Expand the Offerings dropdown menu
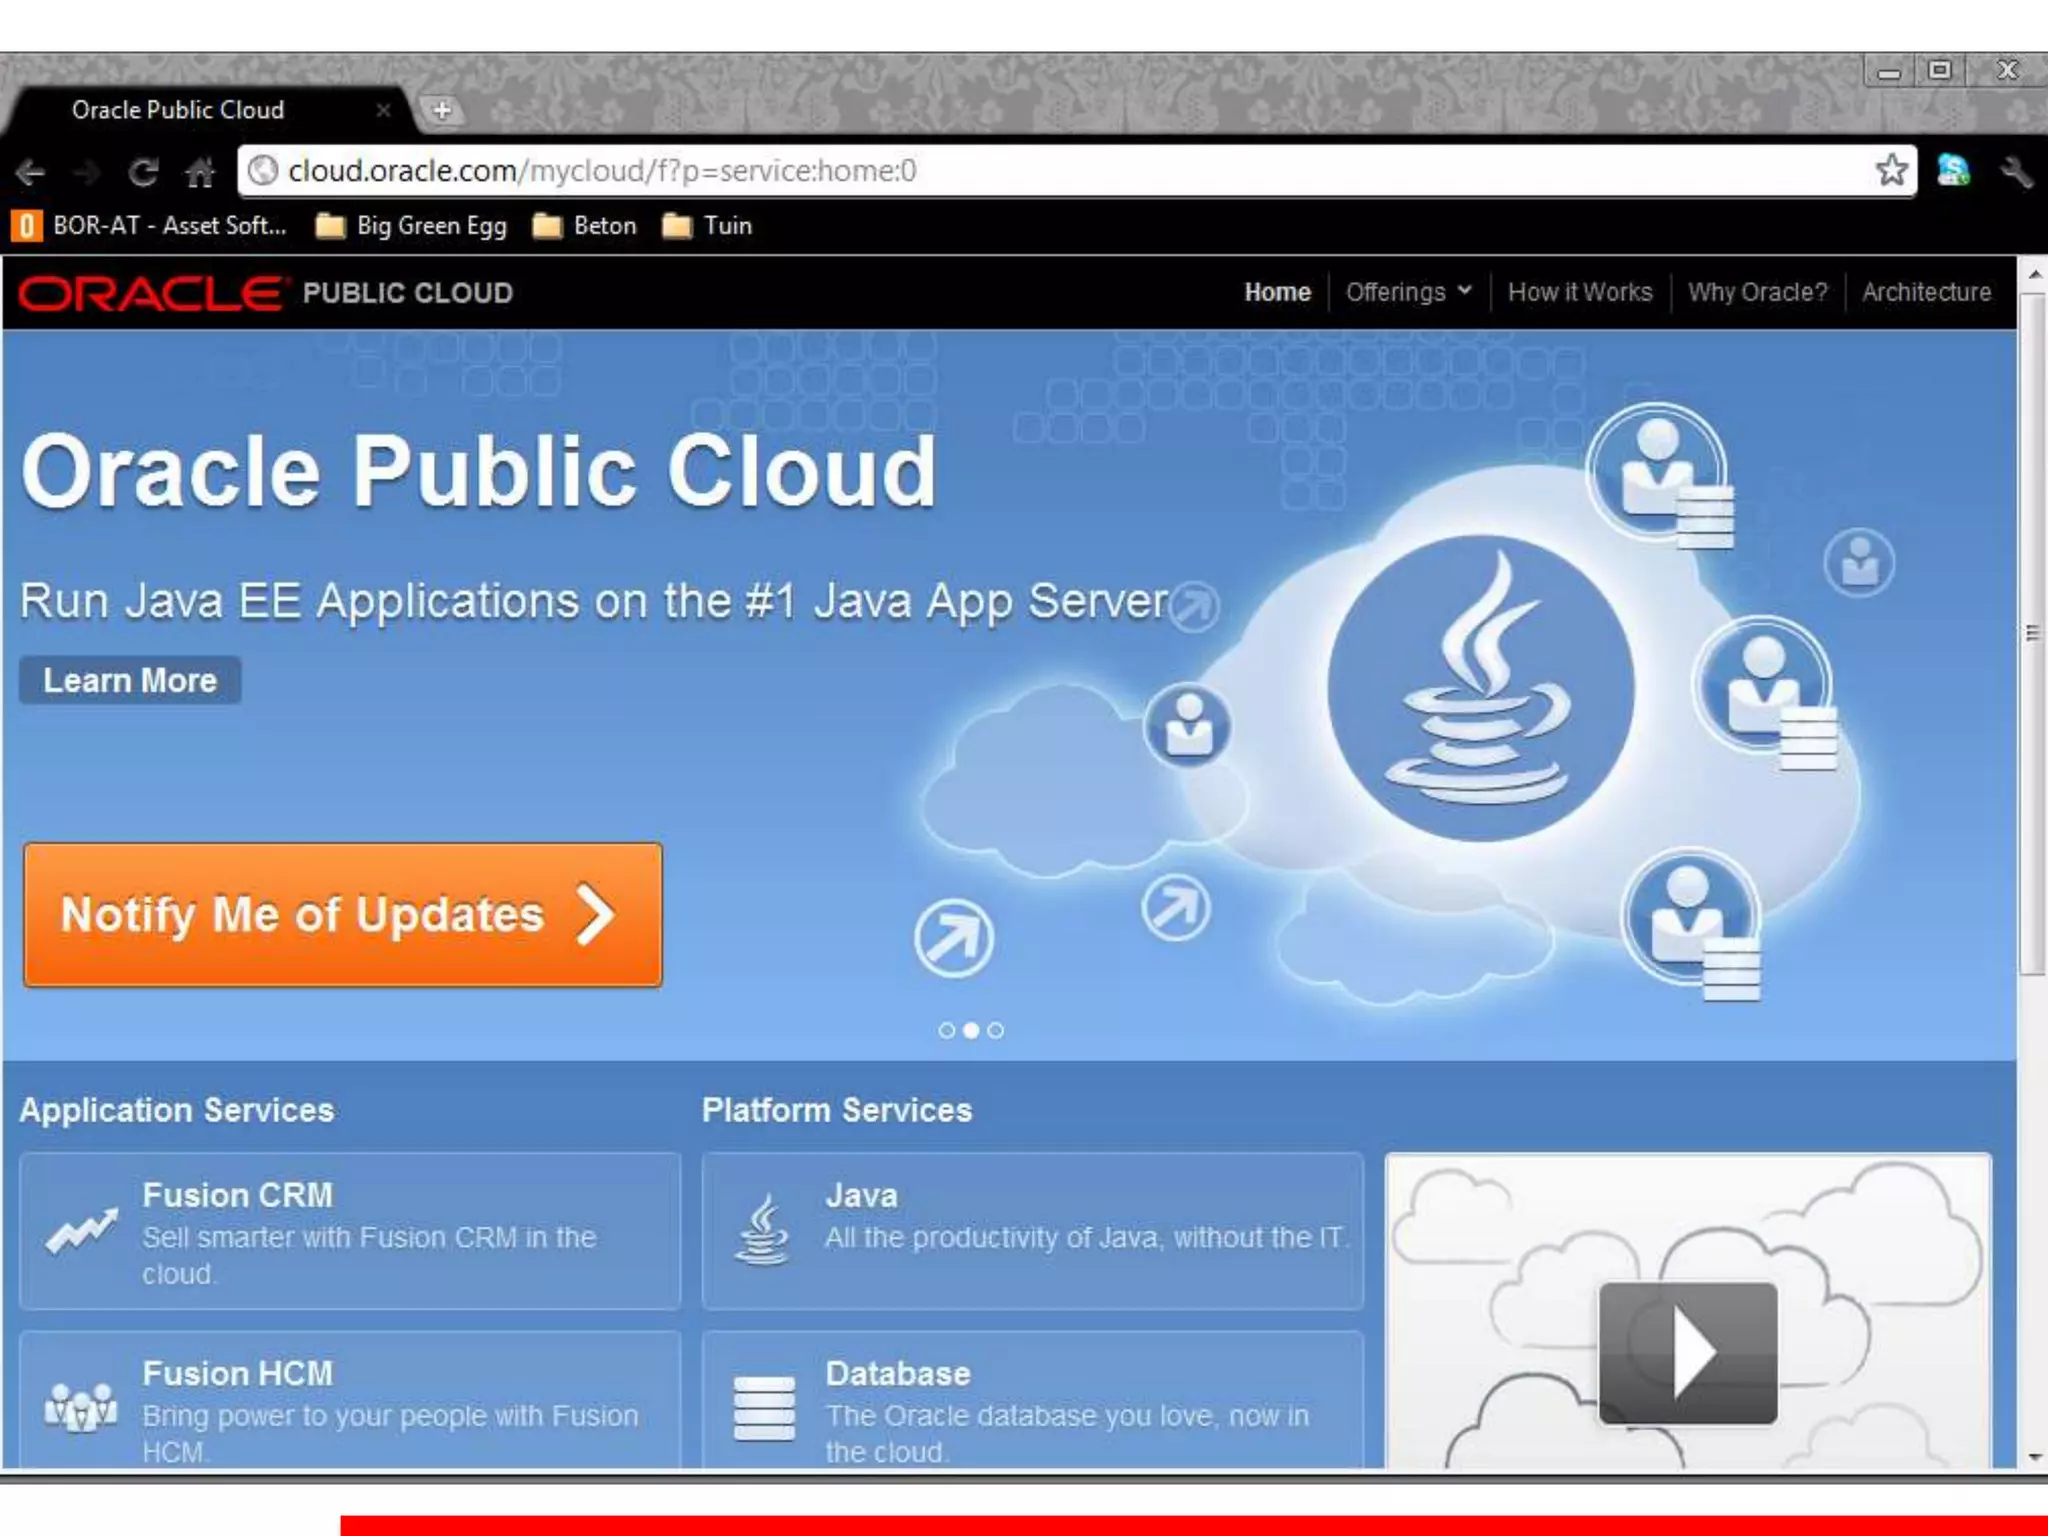The height and width of the screenshot is (1536, 2048). pyautogui.click(x=1408, y=292)
